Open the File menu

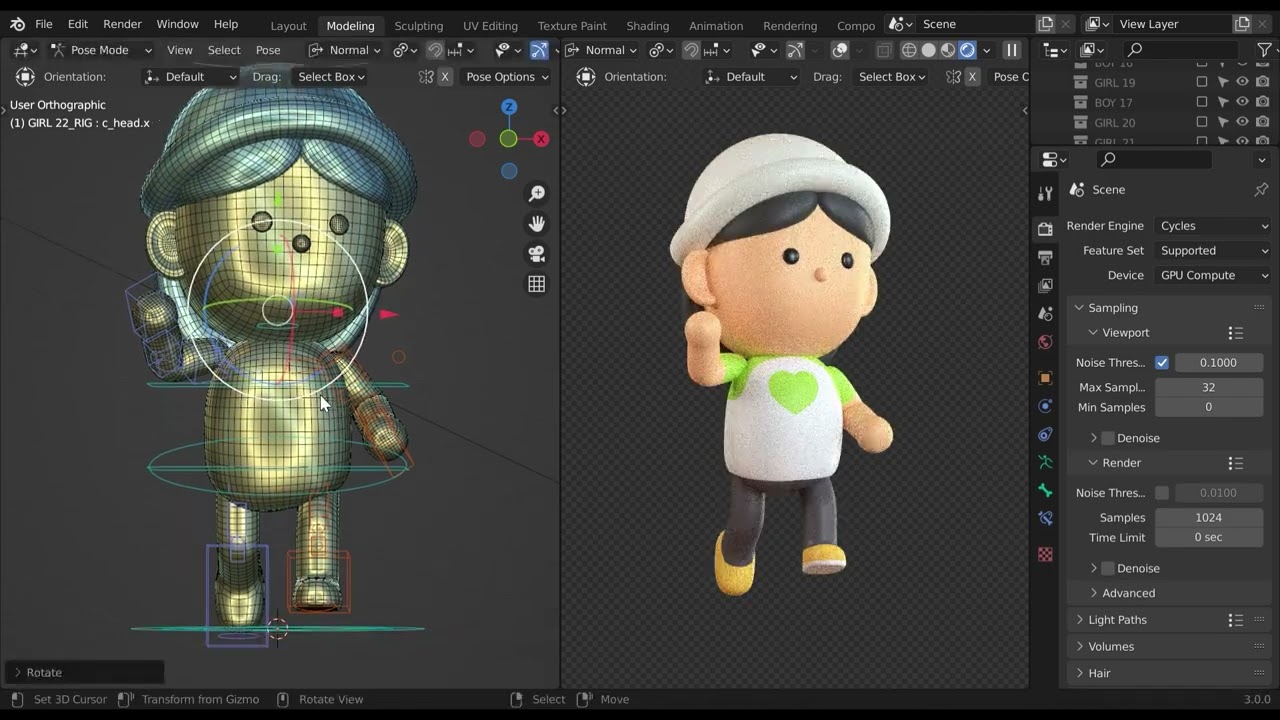pyautogui.click(x=44, y=24)
